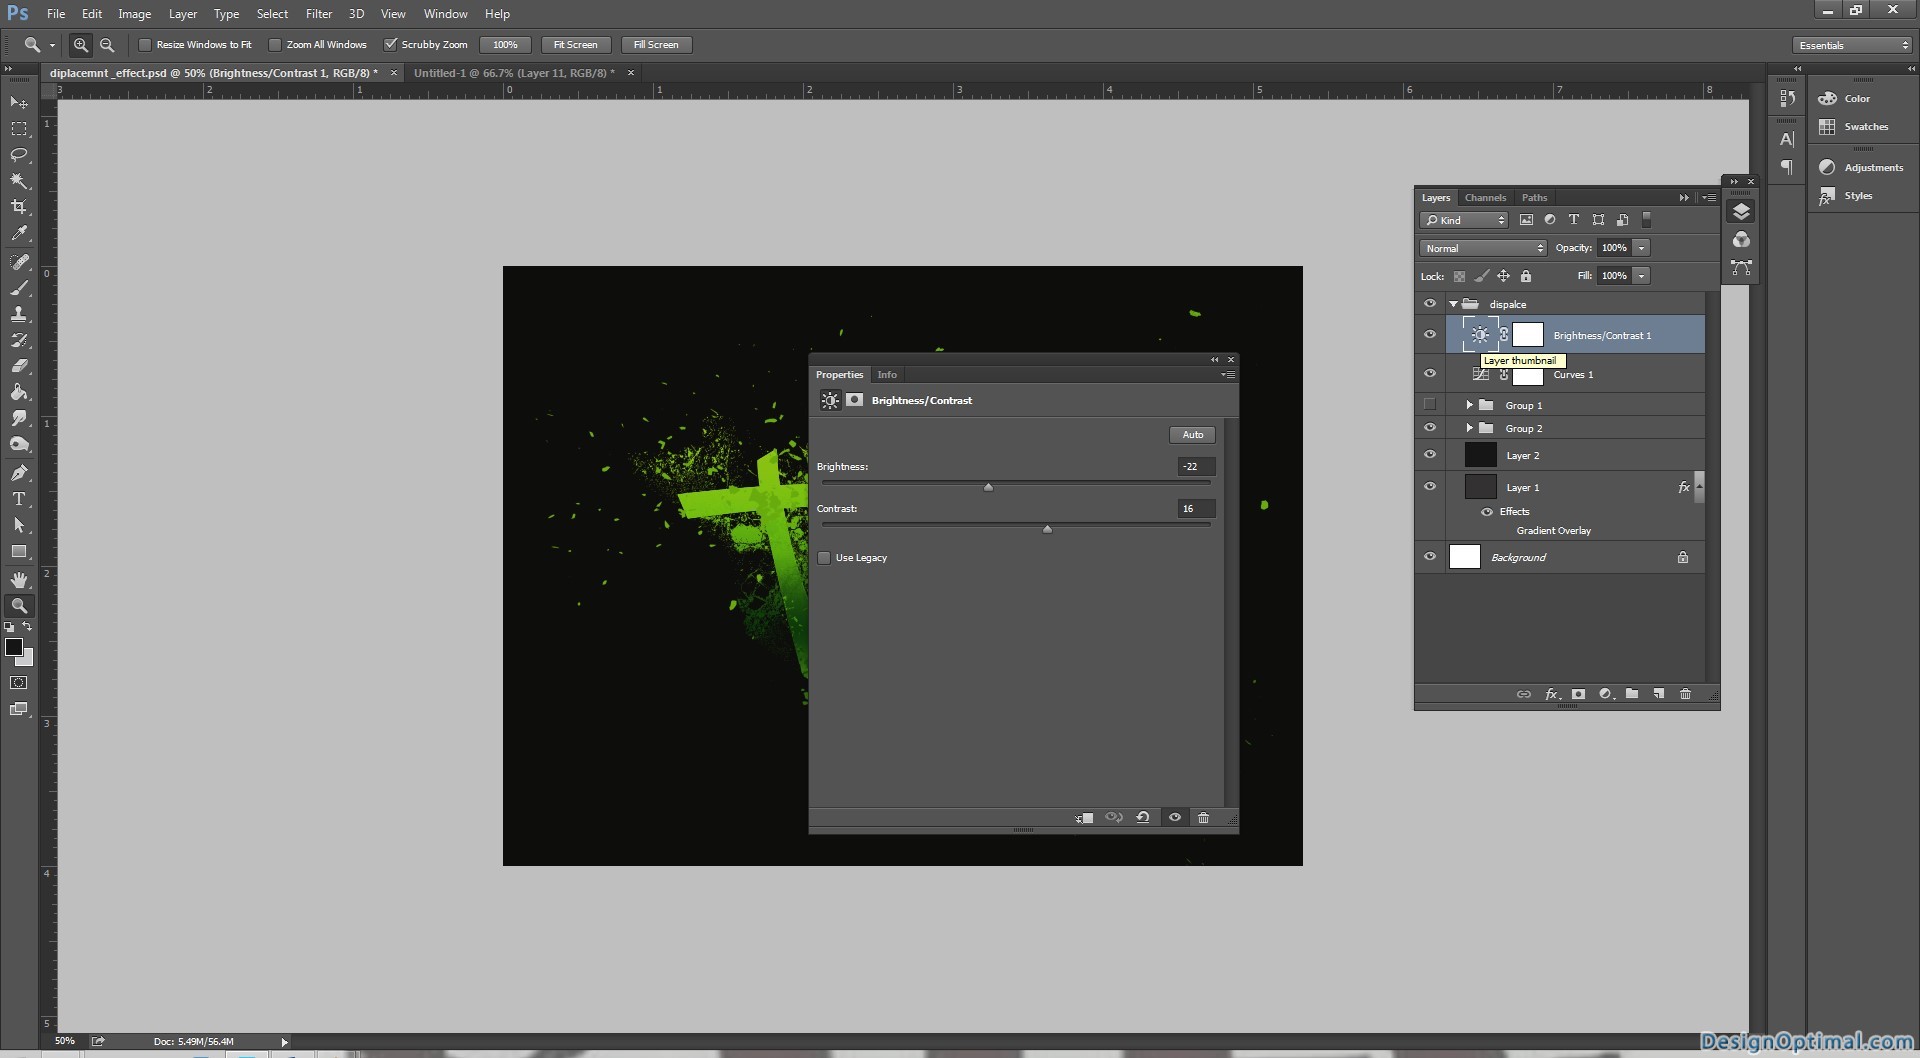The height and width of the screenshot is (1058, 1920).
Task: Select the Horizontal Type tool
Action: coord(19,499)
